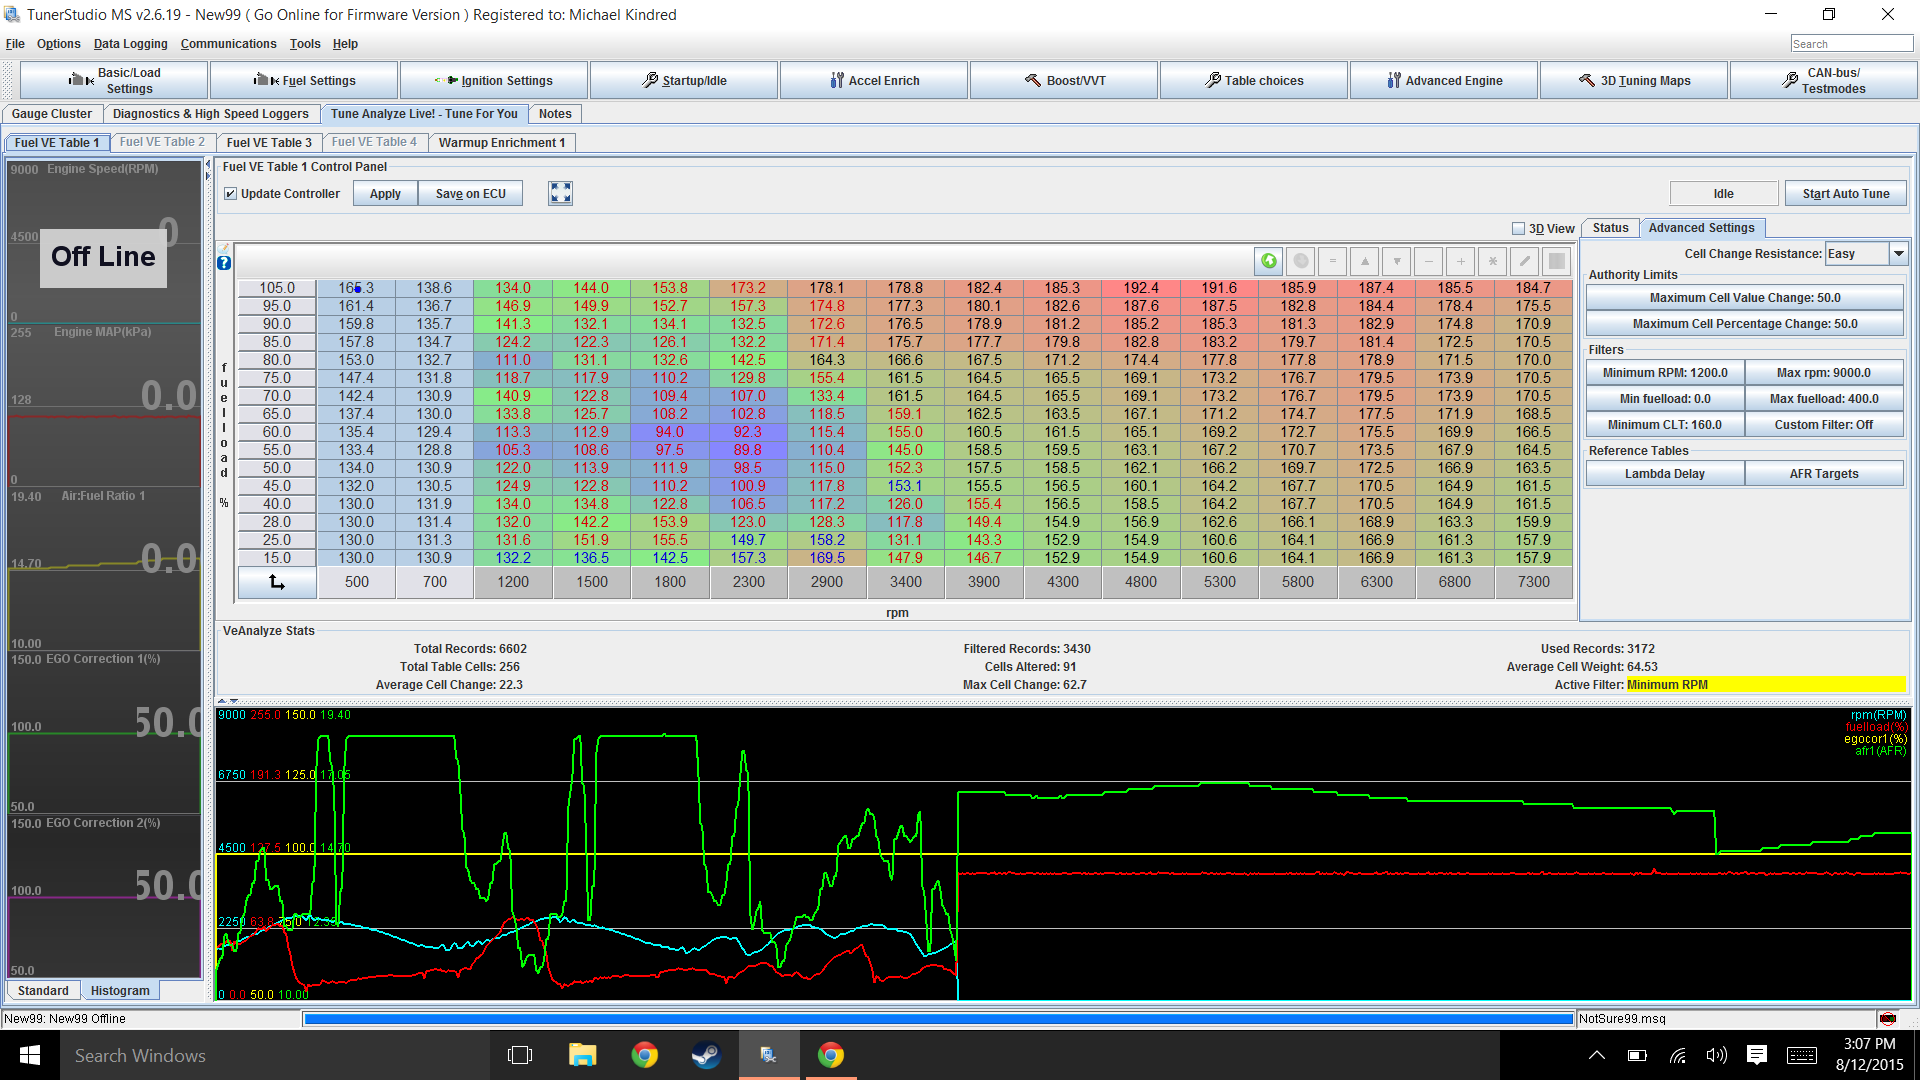Click the Save on ECU button
The width and height of the screenshot is (1920, 1080).
470,194
